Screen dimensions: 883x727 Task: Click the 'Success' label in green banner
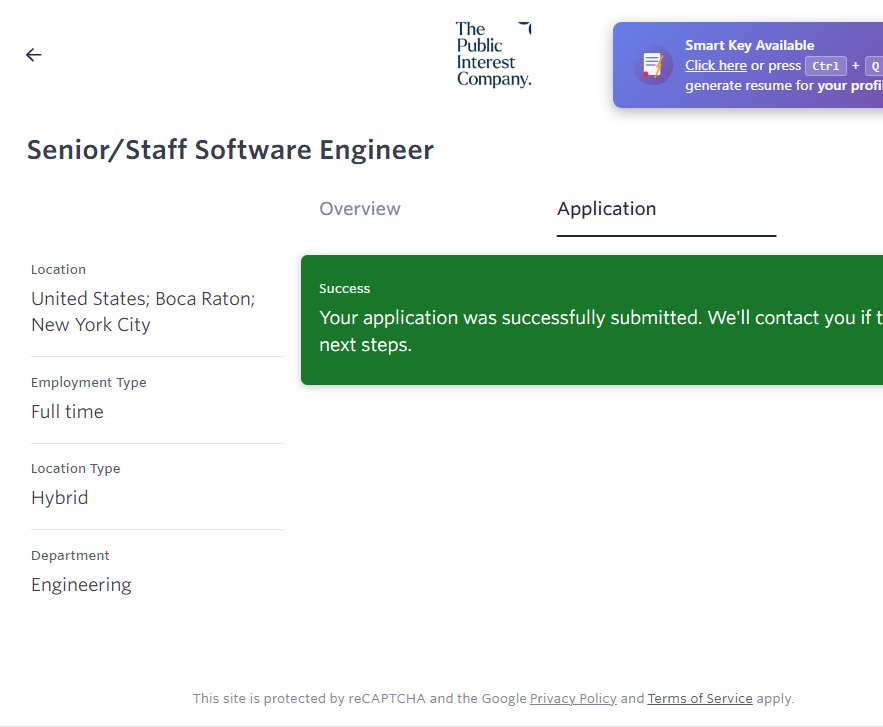[x=345, y=289]
